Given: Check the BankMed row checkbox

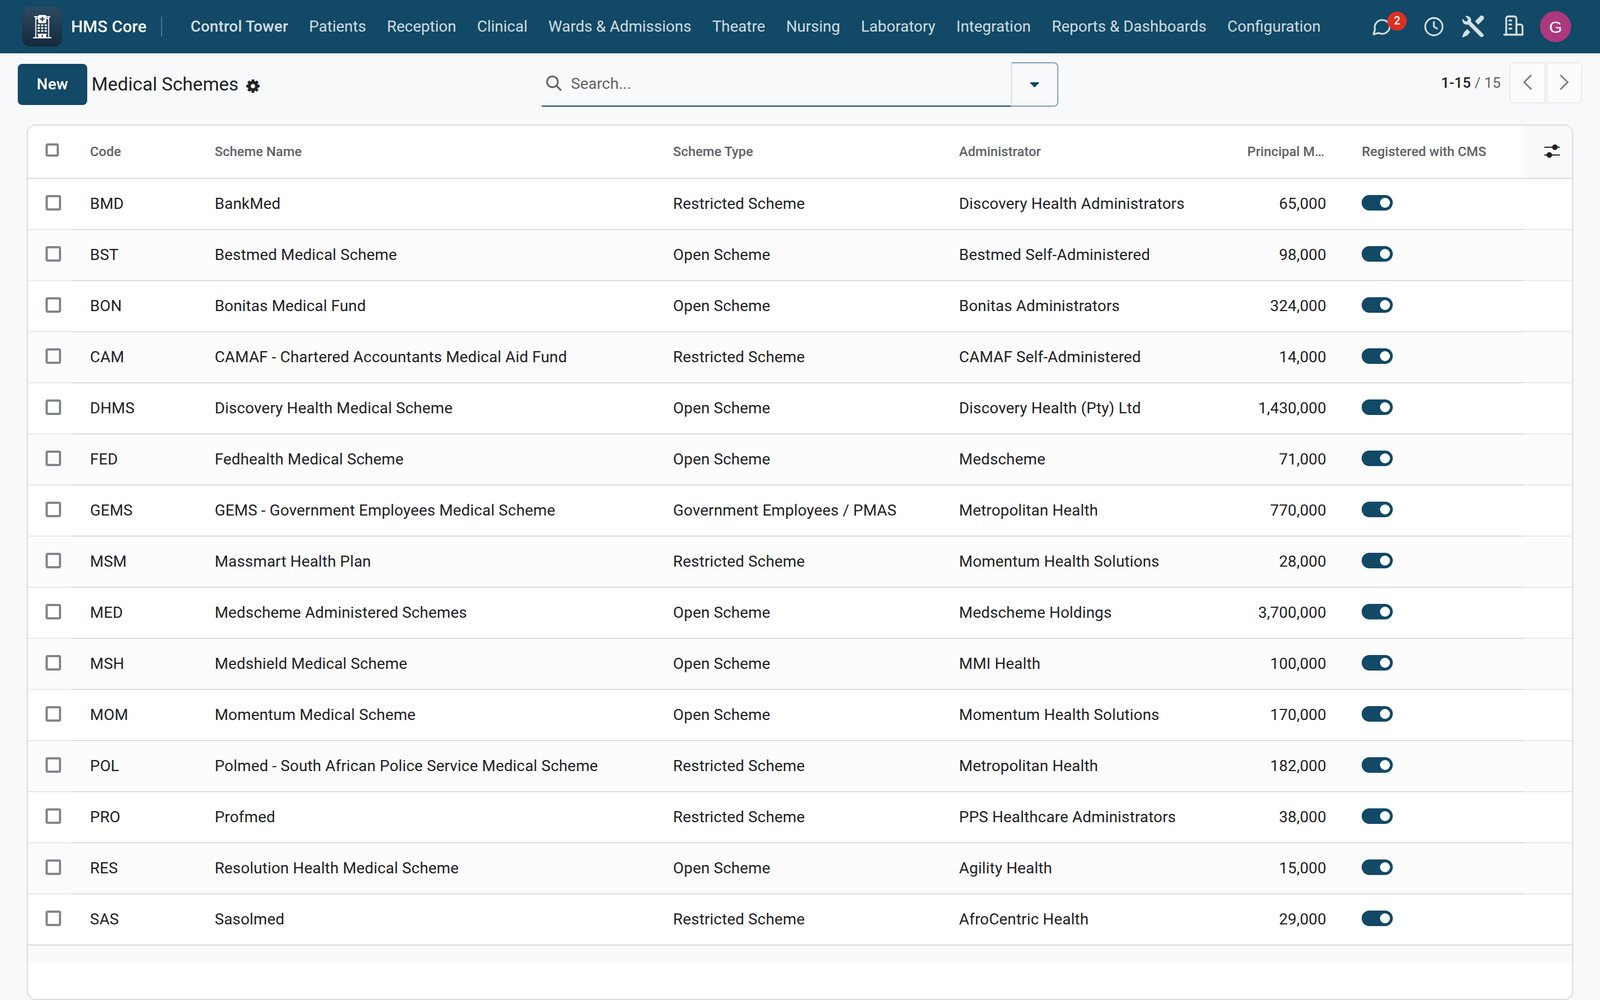Looking at the screenshot, I should click(x=53, y=203).
